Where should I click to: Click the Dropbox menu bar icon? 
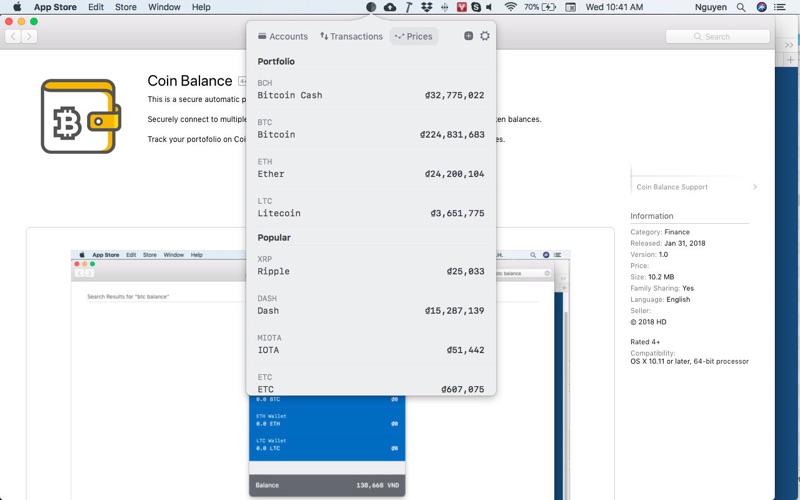pyautogui.click(x=427, y=7)
